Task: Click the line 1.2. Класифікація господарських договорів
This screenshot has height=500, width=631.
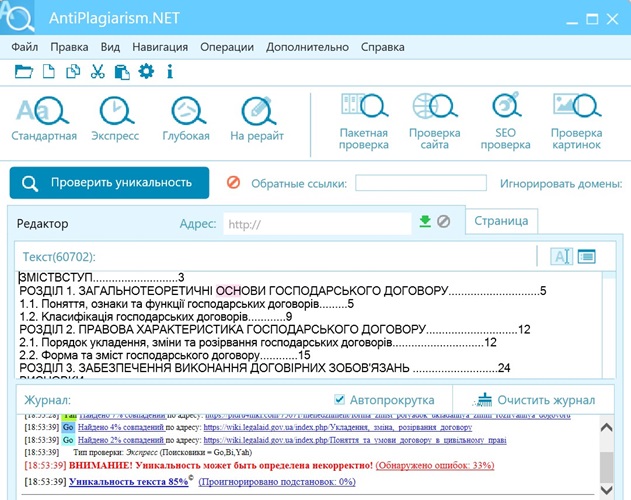Action: pos(156,316)
